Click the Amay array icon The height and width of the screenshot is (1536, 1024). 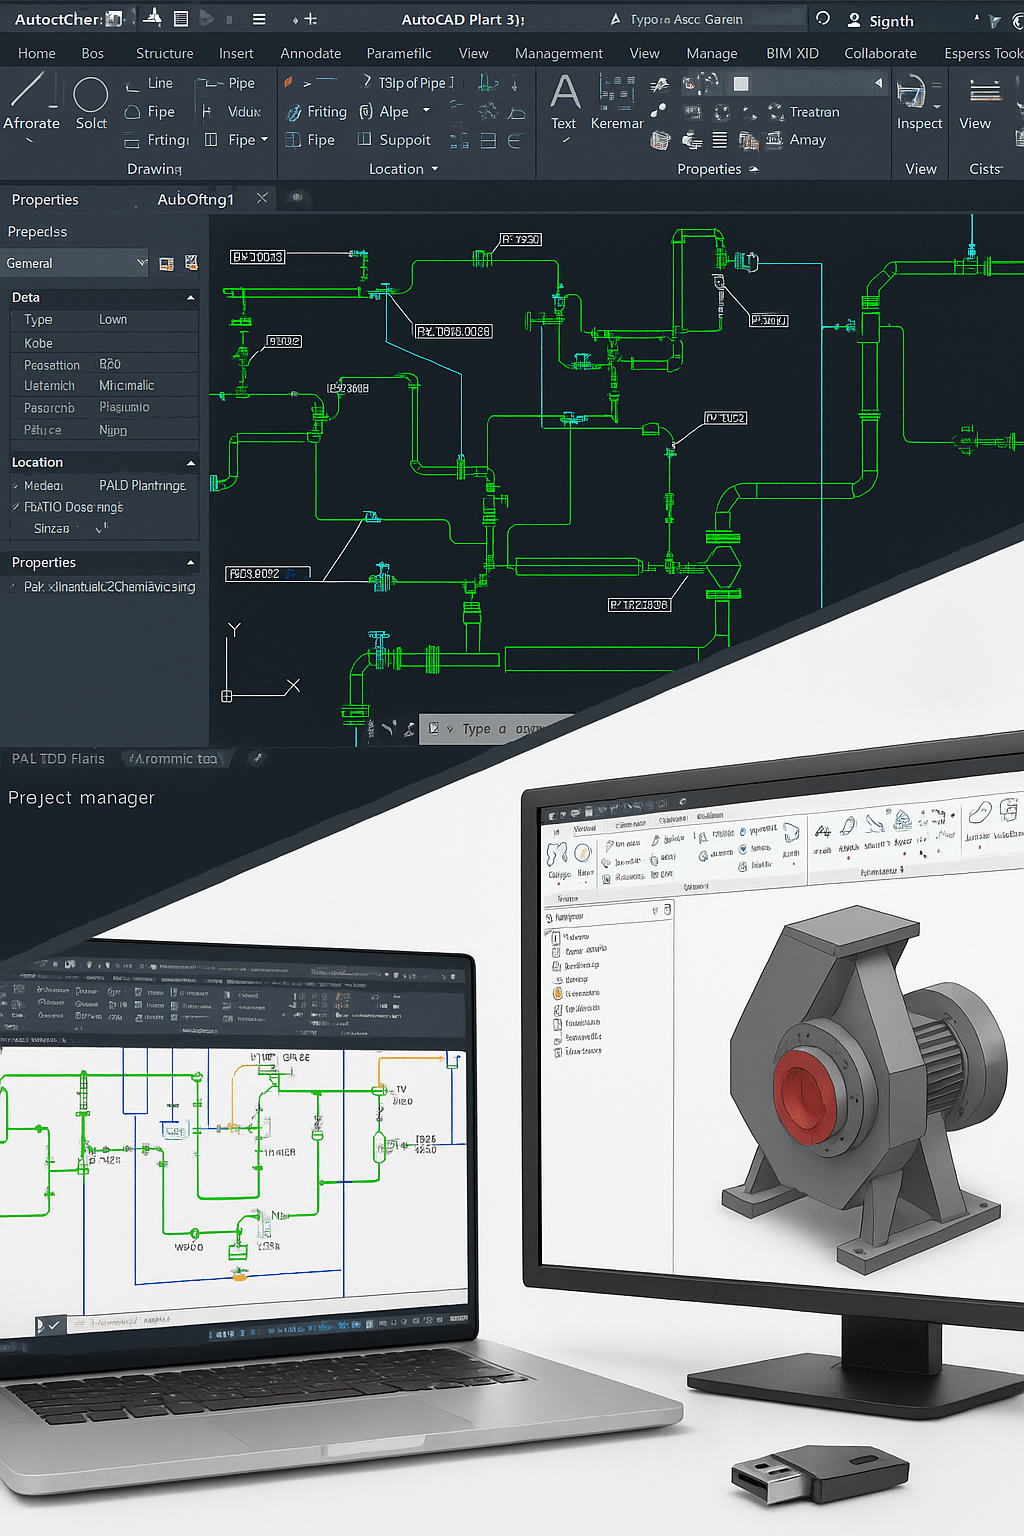774,140
